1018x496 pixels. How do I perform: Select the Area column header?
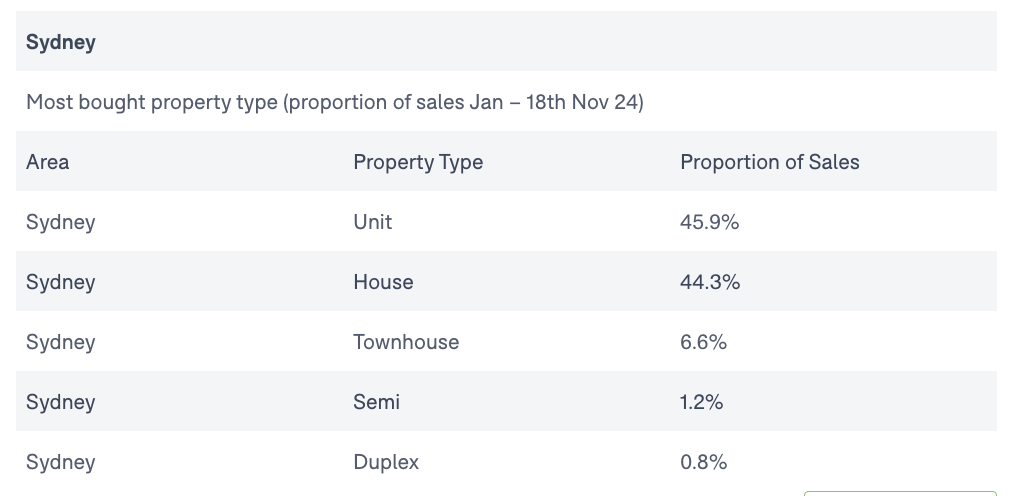48,162
